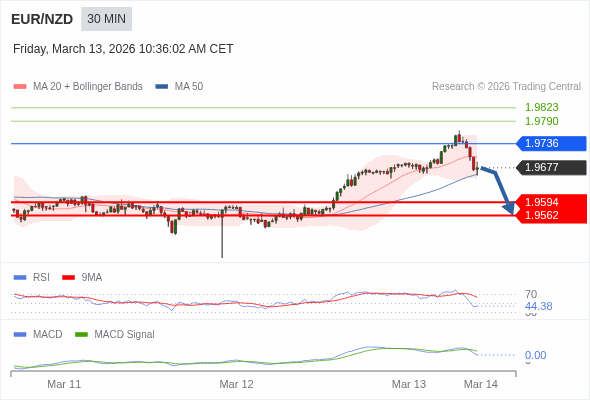Image resolution: width=590 pixels, height=400 pixels.
Task: Click the 30 MIN timeframe button
Action: [106, 19]
